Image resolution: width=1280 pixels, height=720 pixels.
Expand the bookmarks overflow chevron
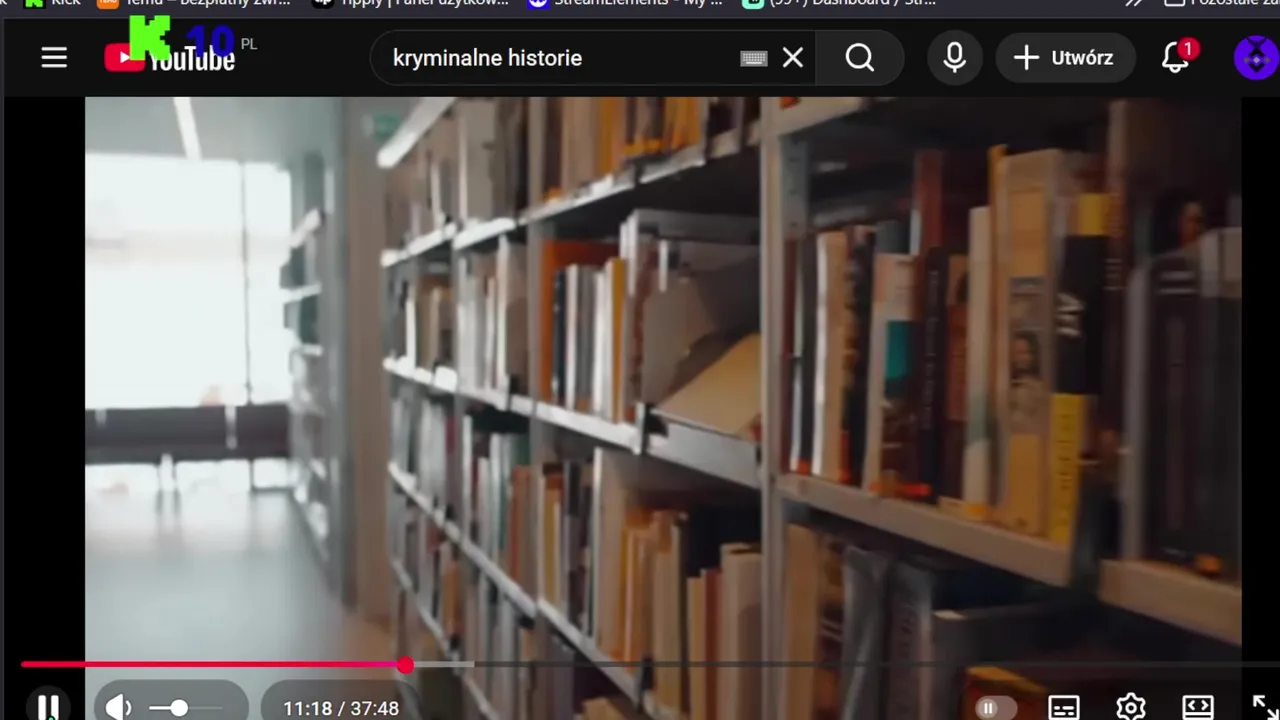1134,3
